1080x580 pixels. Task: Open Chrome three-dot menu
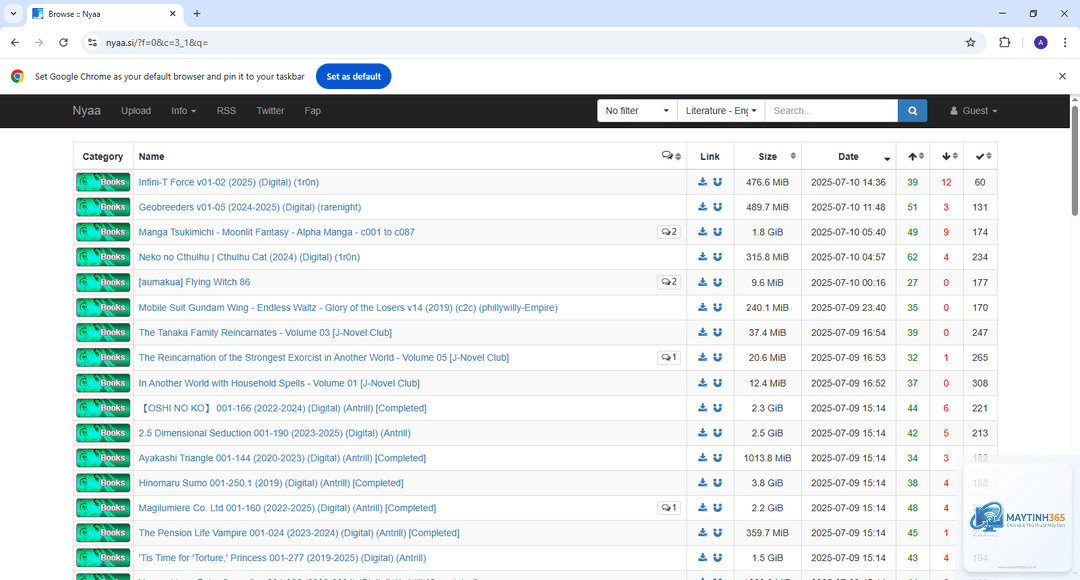click(x=1065, y=43)
